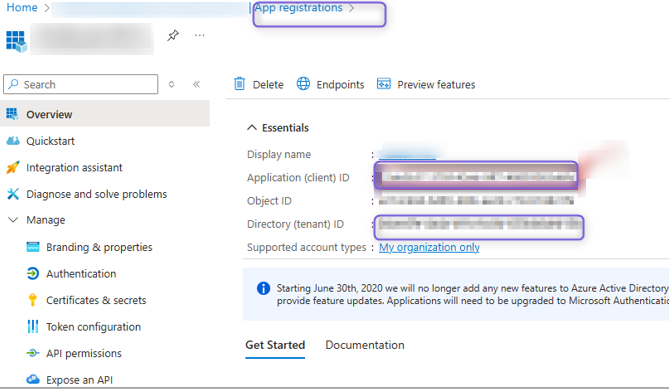The height and width of the screenshot is (389, 669).
Task: Click the blurred Object ID value
Action: pyautogui.click(x=476, y=200)
